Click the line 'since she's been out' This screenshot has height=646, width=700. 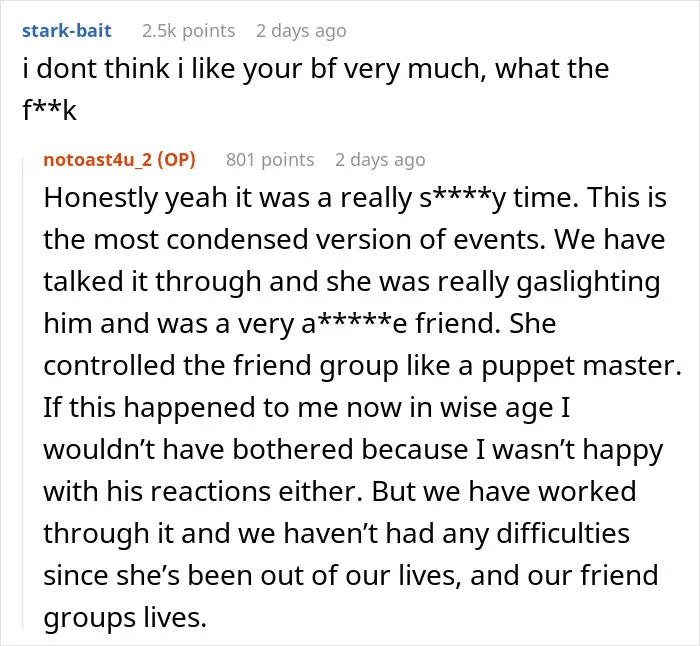(x=351, y=575)
